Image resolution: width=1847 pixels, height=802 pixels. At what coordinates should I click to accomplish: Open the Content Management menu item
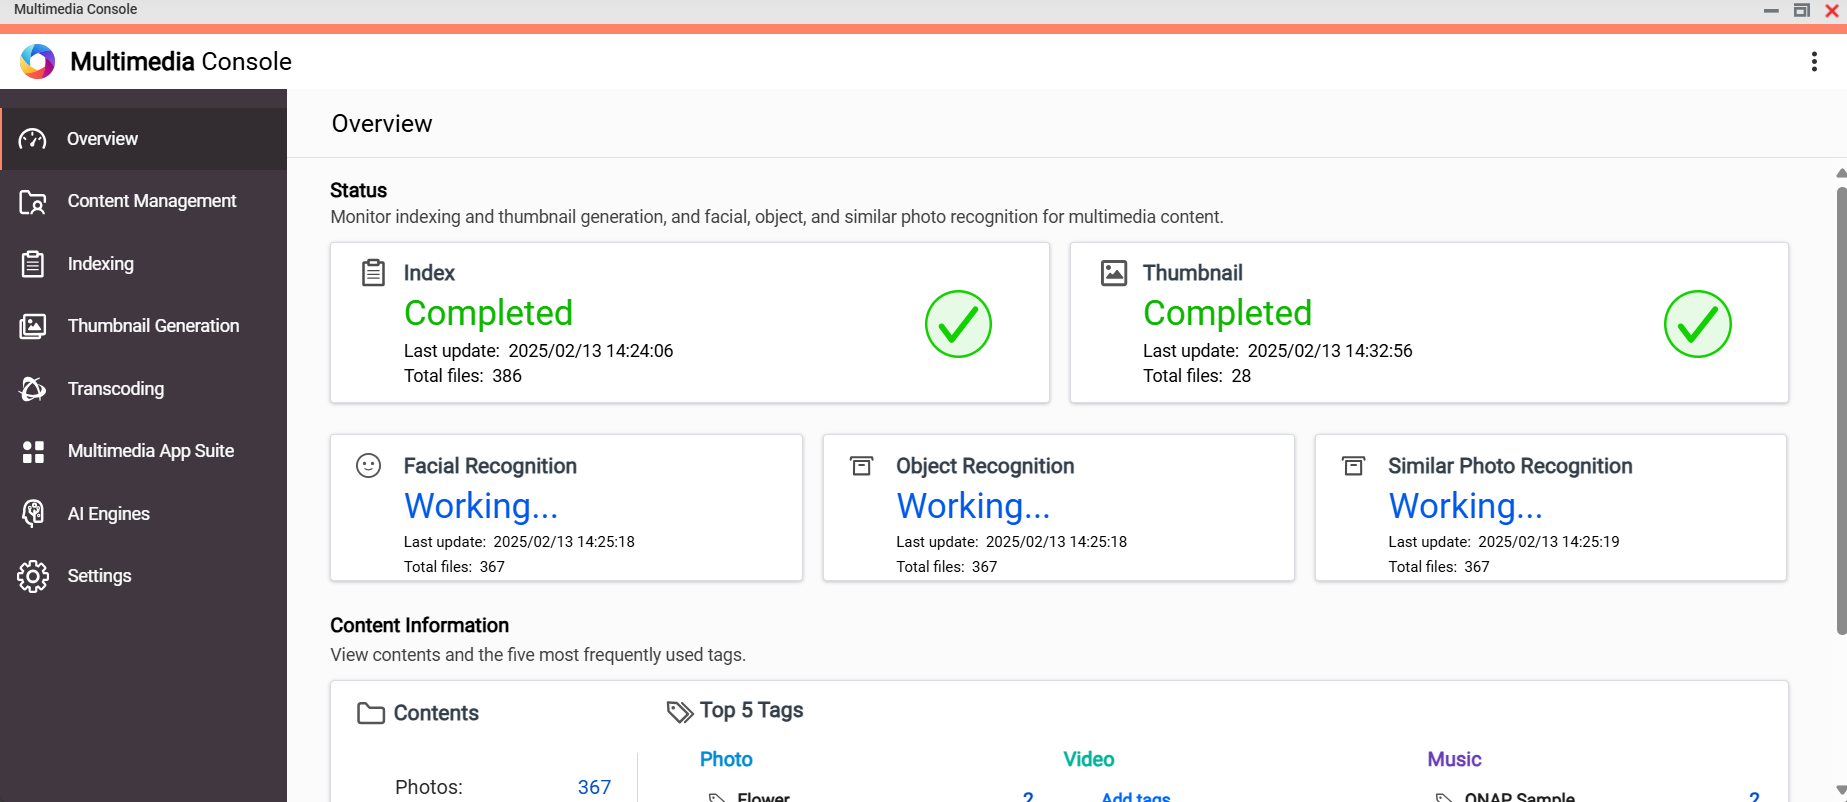pyautogui.click(x=152, y=201)
